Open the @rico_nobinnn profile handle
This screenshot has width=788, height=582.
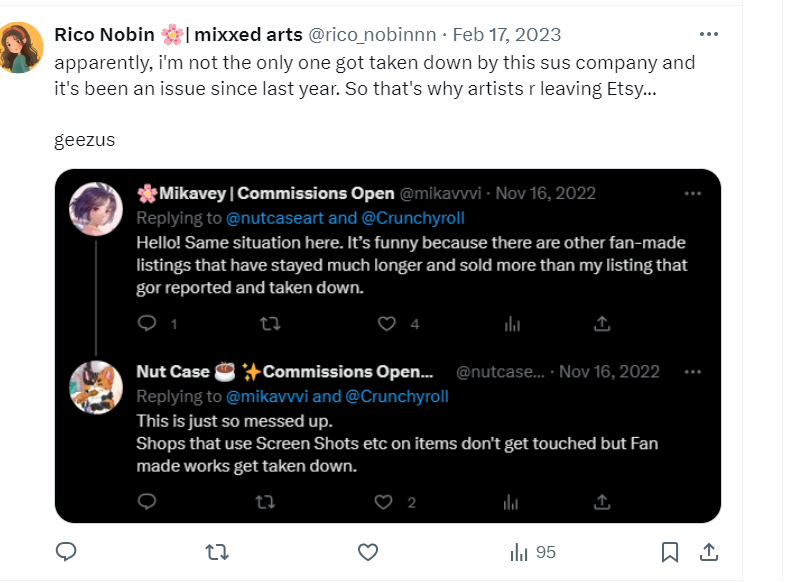coord(373,35)
